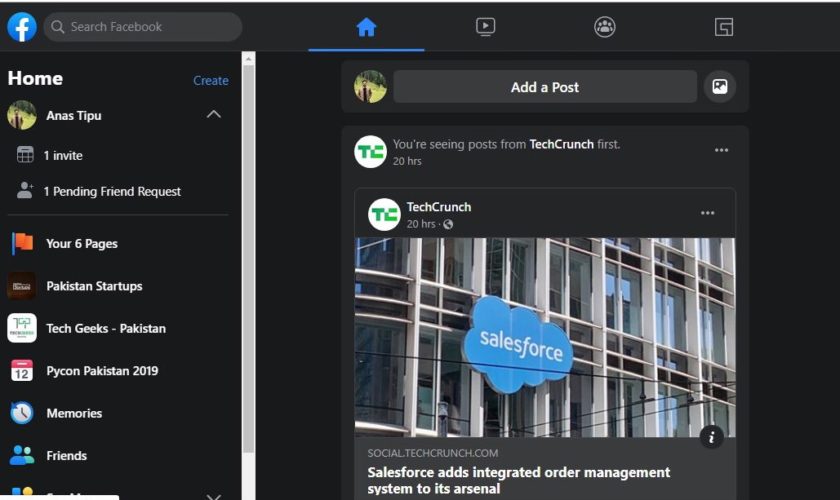Viewport: 840px width, 500px height.
Task: Click the invite calendar icon
Action: click(x=25, y=154)
